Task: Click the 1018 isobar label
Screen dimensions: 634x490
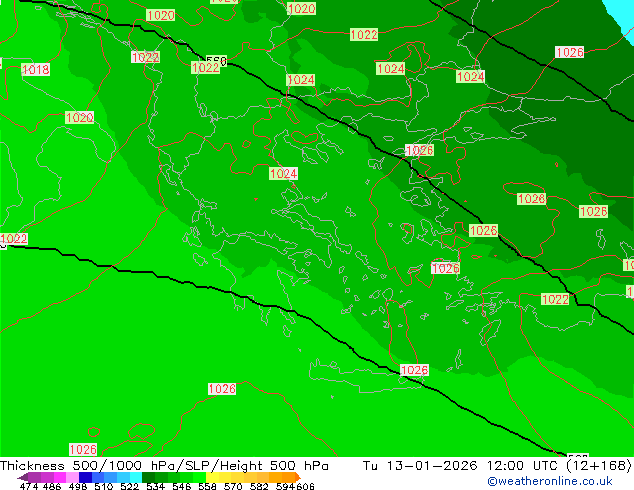Action: tap(36, 70)
